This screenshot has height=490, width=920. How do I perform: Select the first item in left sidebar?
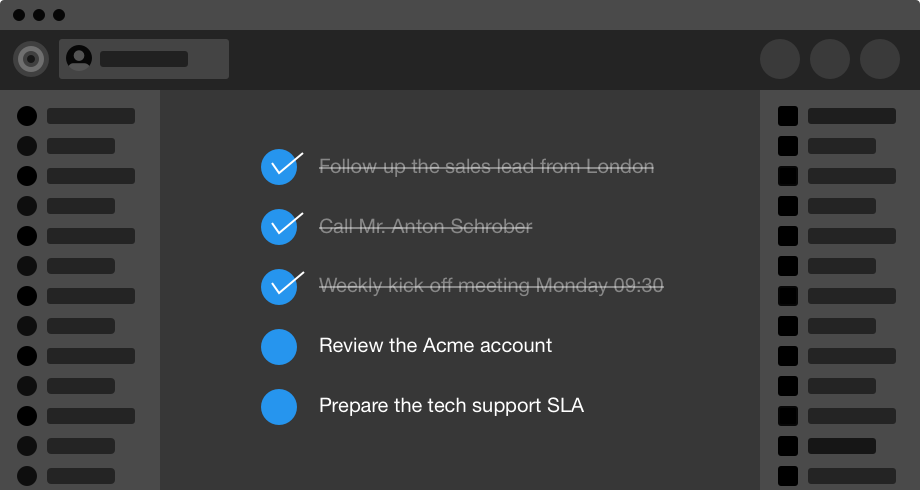27,116
